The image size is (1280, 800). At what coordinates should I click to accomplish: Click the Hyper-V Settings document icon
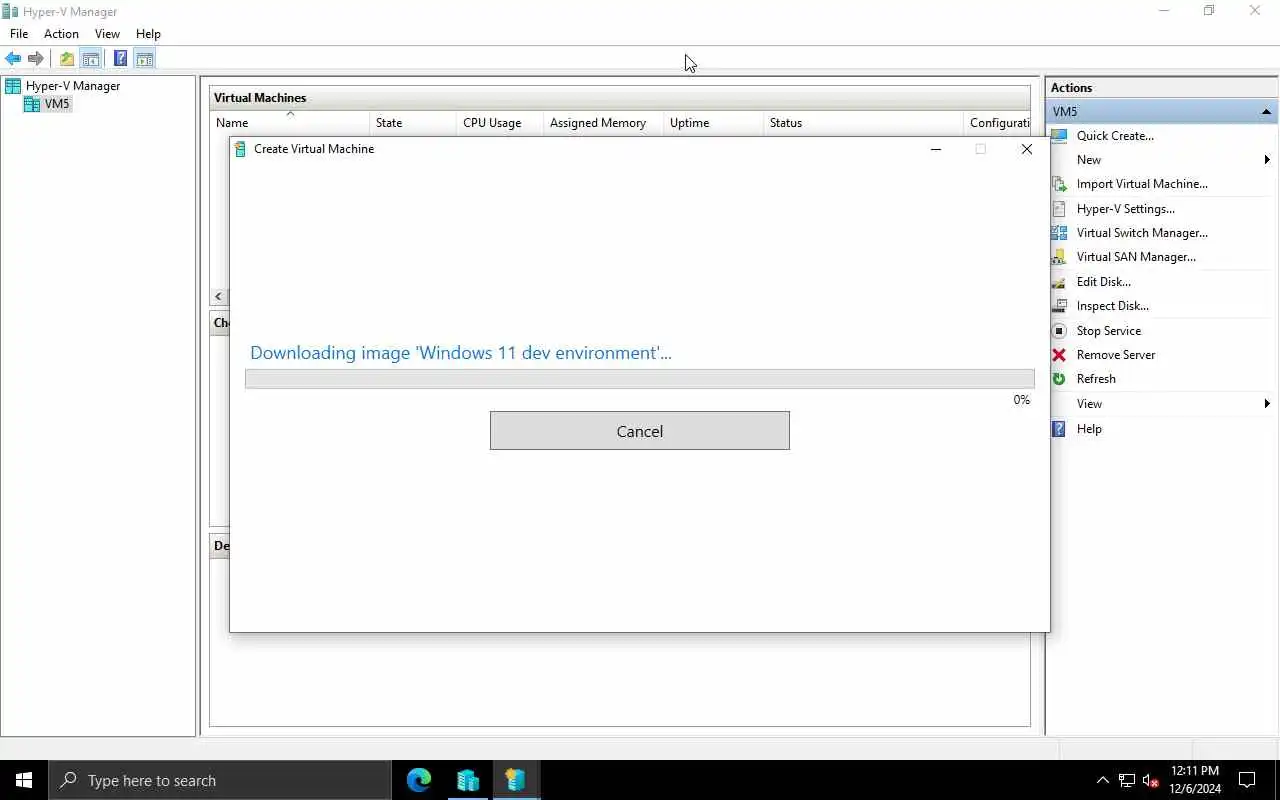tap(1059, 209)
